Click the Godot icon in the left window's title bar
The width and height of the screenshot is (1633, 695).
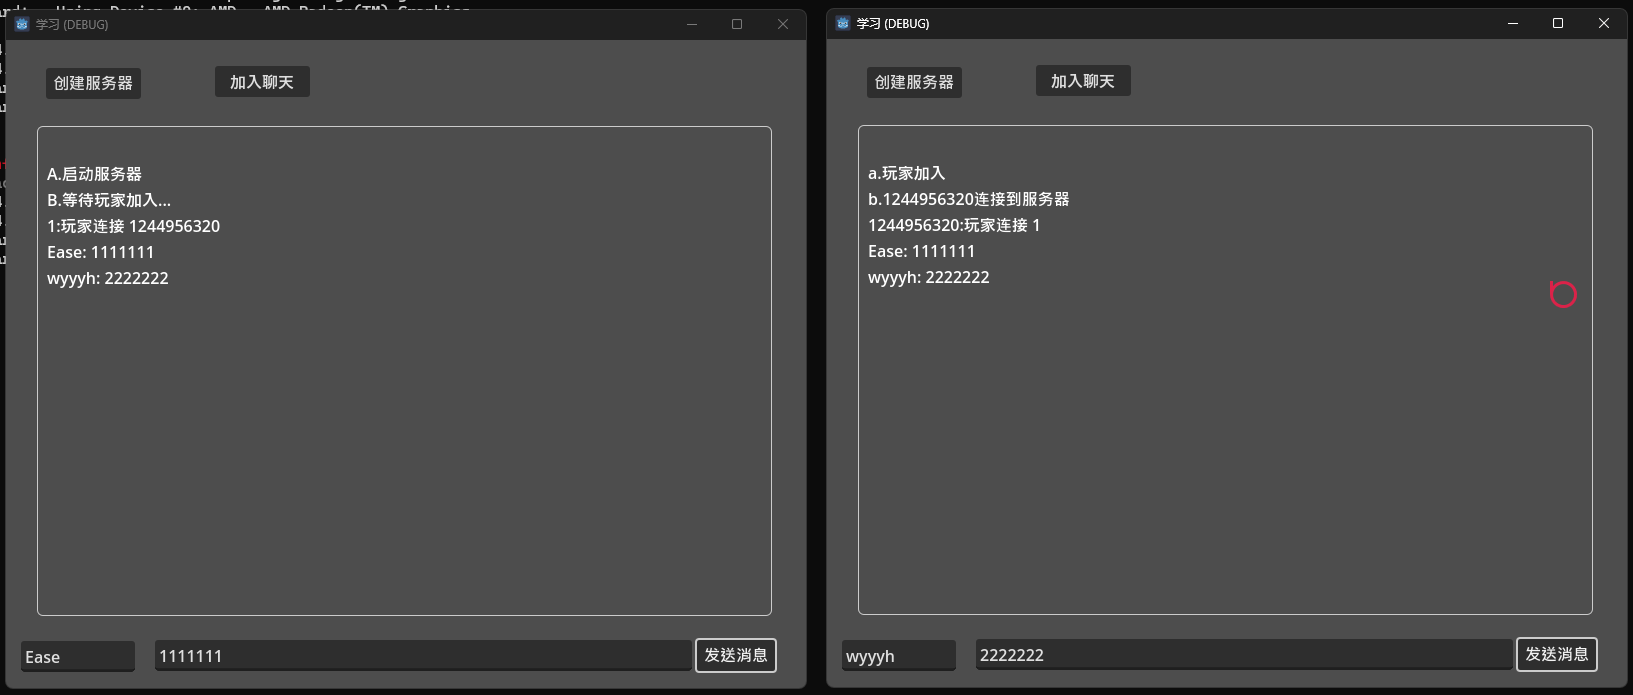coord(22,24)
